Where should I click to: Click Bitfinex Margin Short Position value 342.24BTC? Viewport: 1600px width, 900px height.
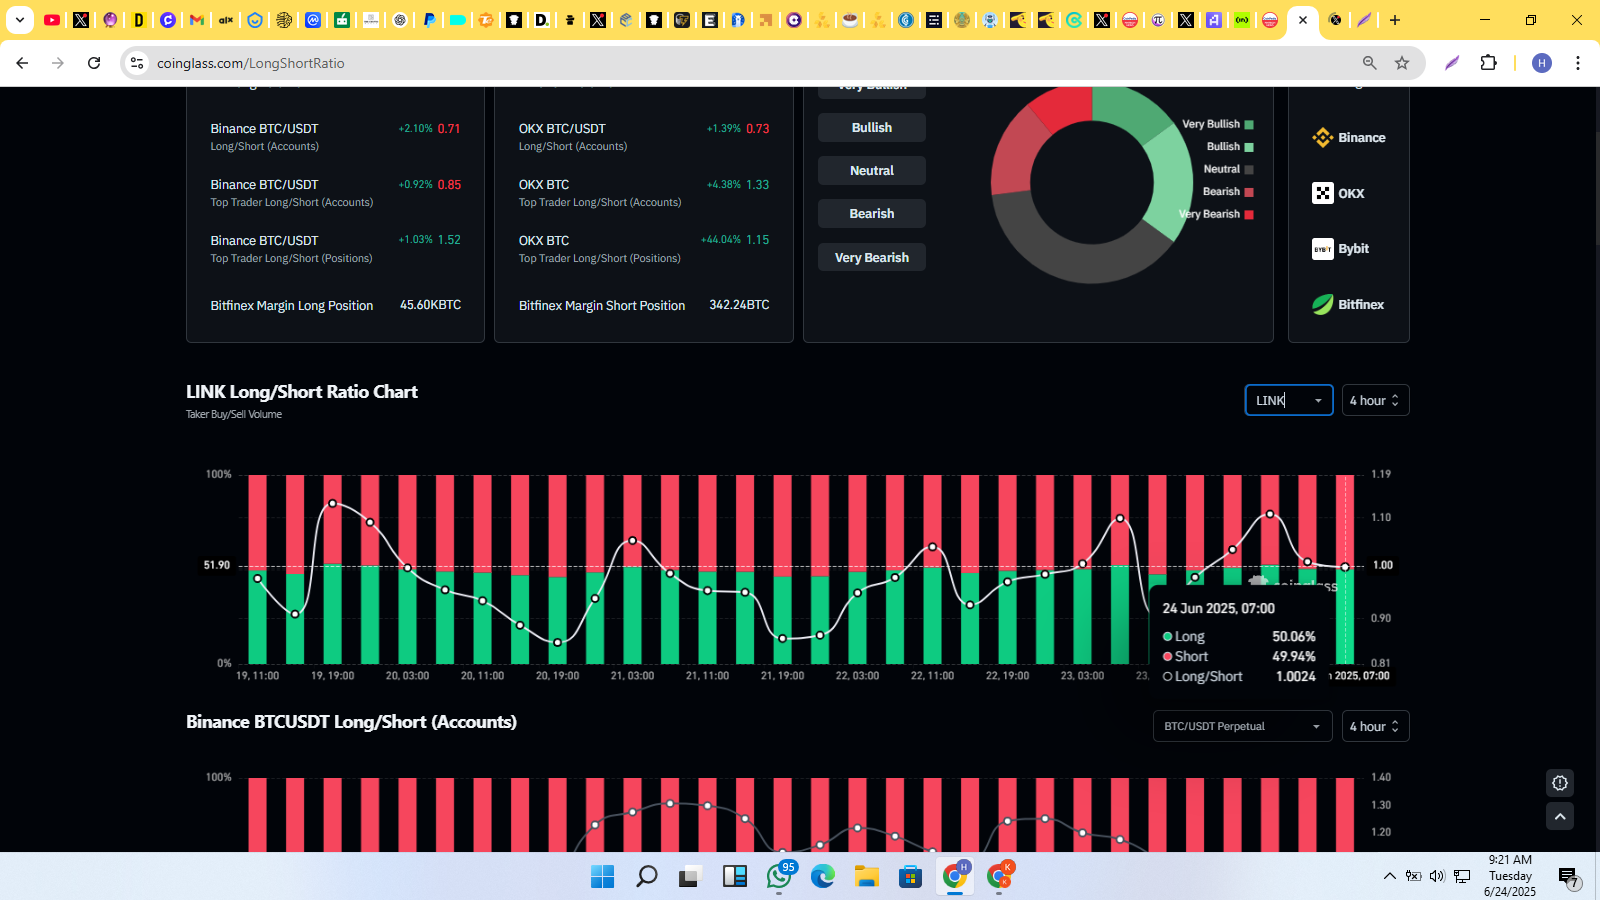(x=739, y=305)
